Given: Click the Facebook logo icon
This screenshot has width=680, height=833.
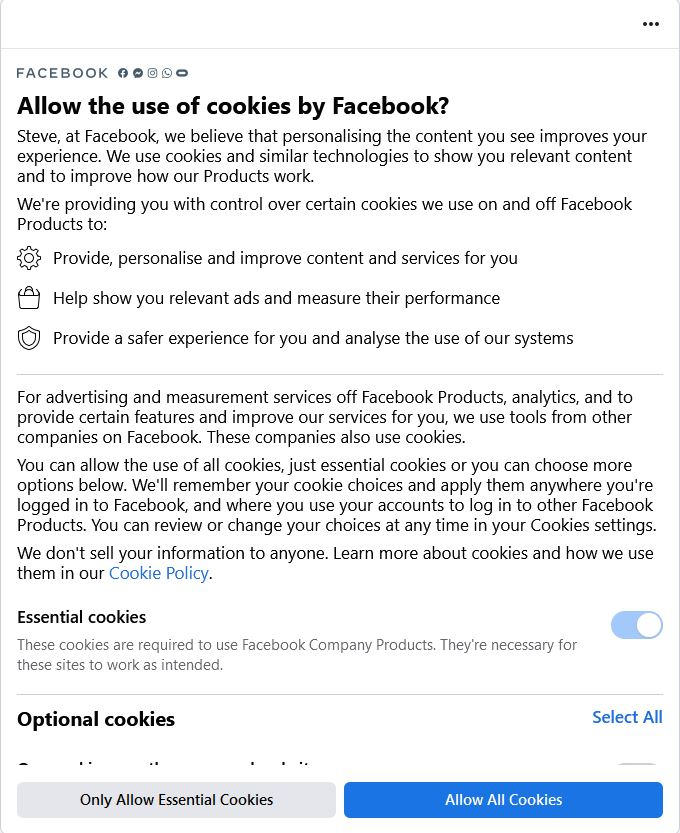Looking at the screenshot, I should click(x=123, y=73).
